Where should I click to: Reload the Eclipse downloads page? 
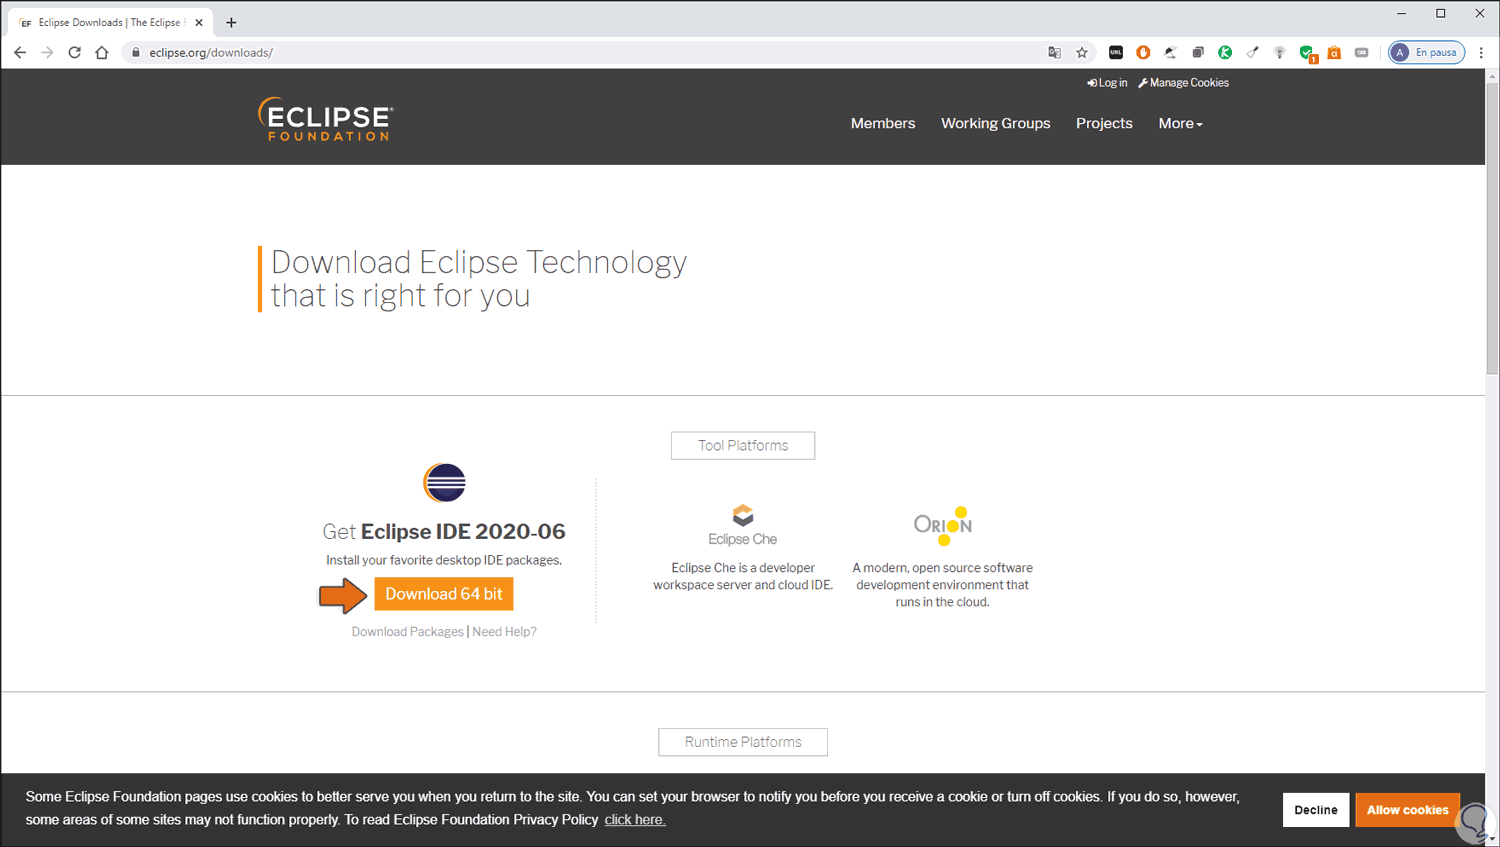[x=74, y=52]
